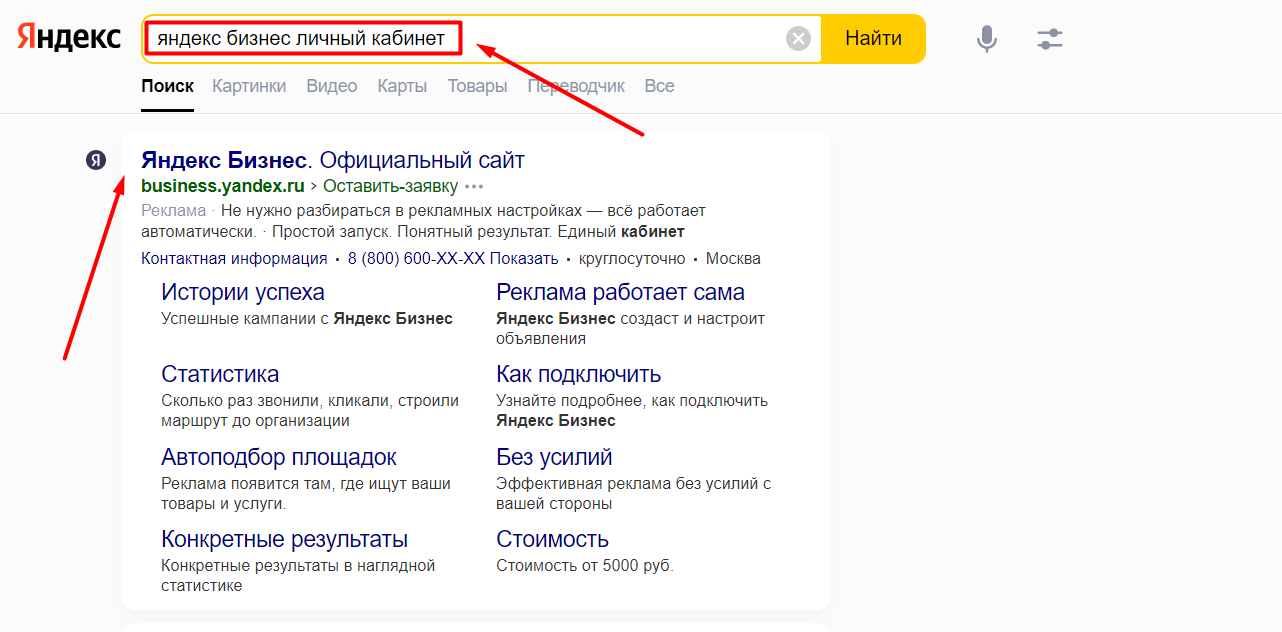Open search settings sliders icon
This screenshot has height=632, width=1282.
pos(1049,39)
